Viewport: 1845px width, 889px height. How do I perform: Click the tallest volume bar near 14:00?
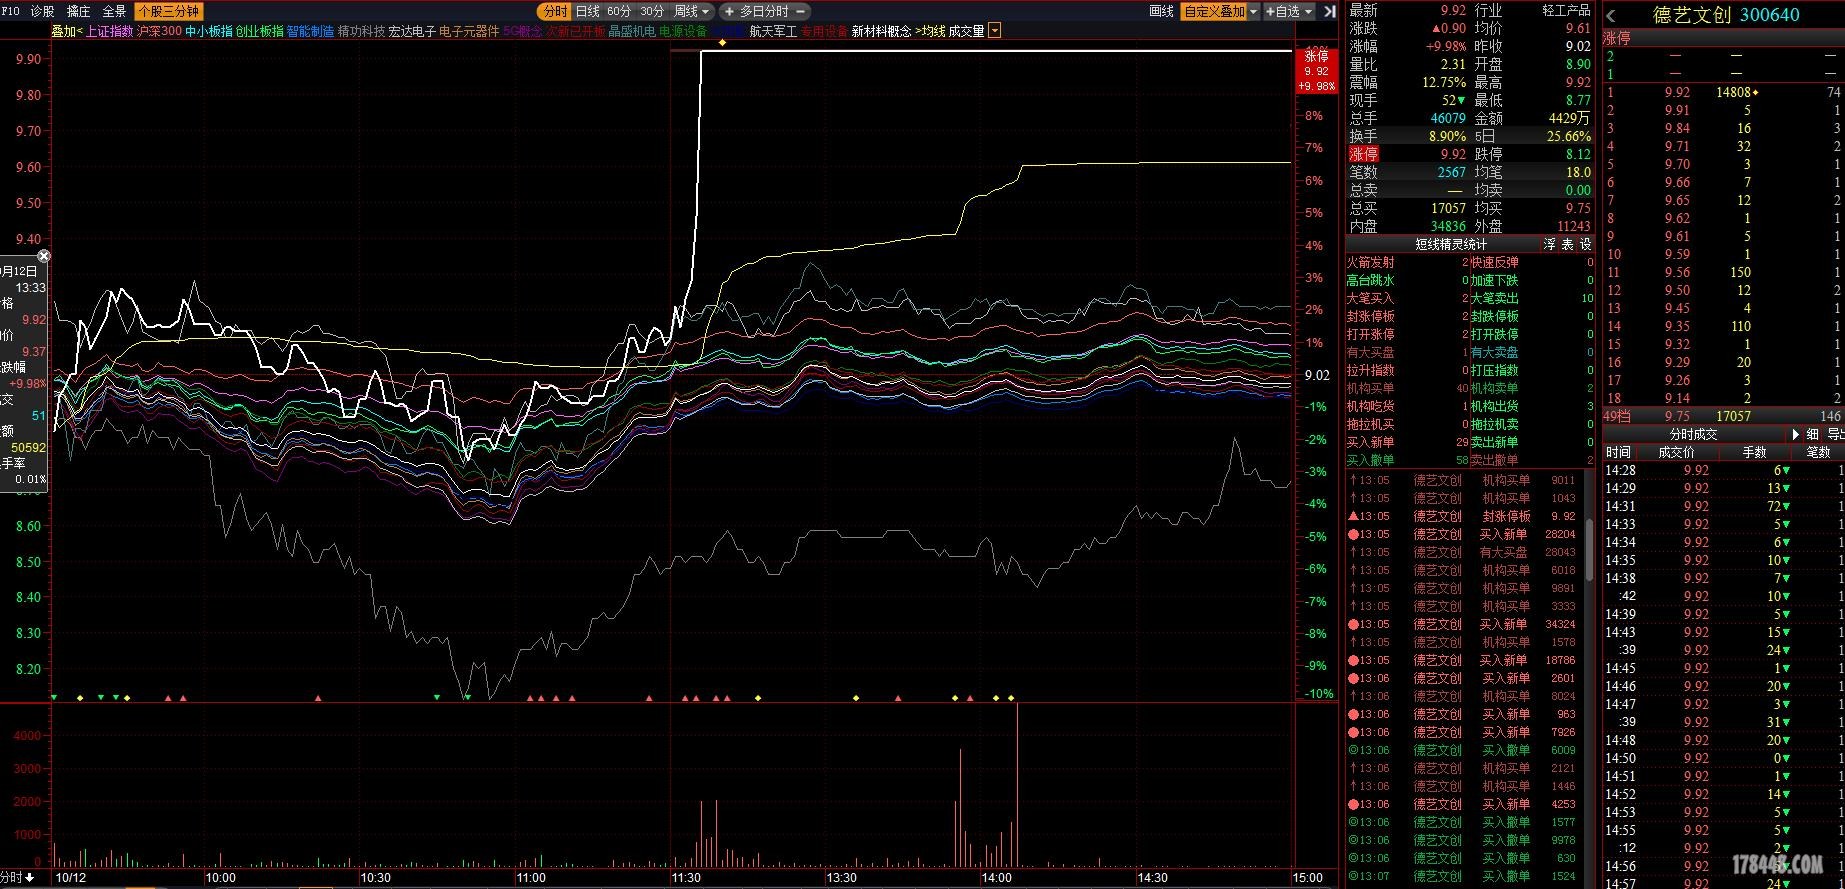pos(1017,784)
